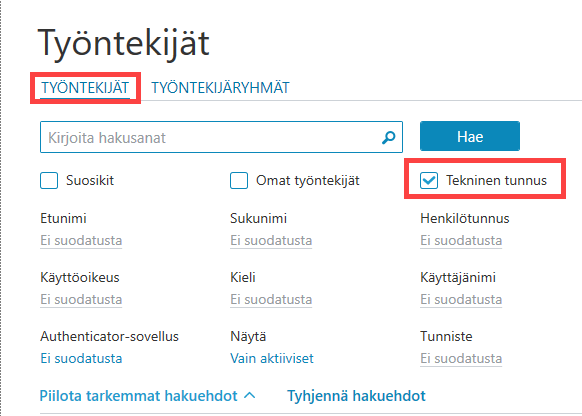
Task: Click the magnifying glass search icon
Action: [x=389, y=137]
